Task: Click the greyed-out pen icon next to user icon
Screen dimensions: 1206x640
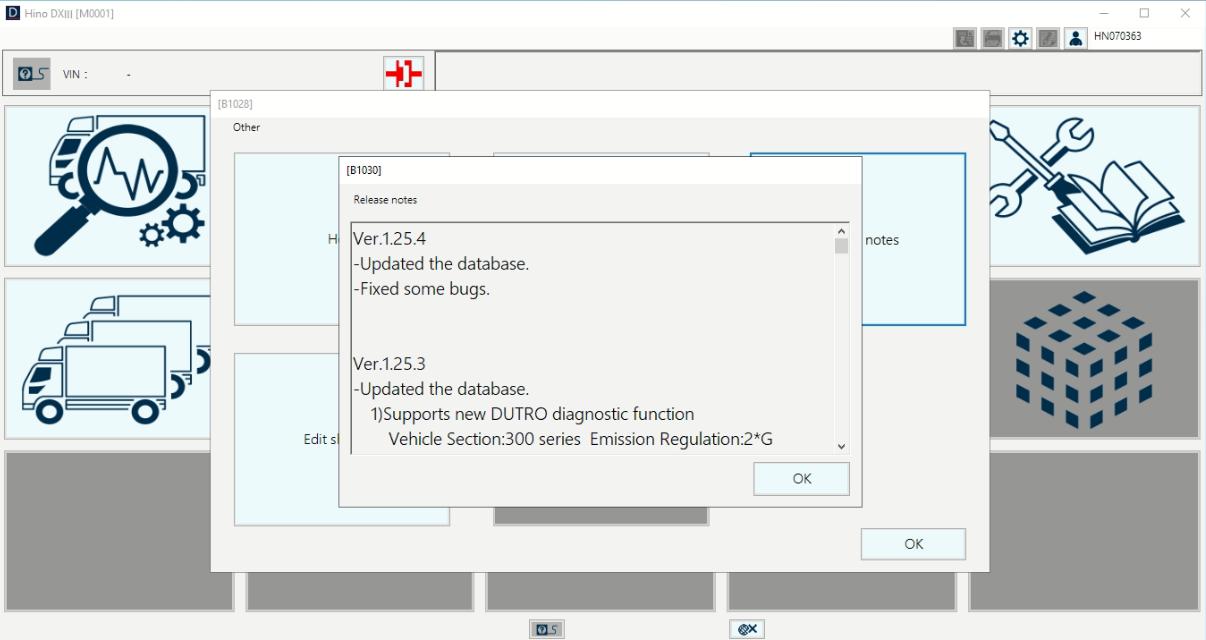Action: click(x=1047, y=38)
